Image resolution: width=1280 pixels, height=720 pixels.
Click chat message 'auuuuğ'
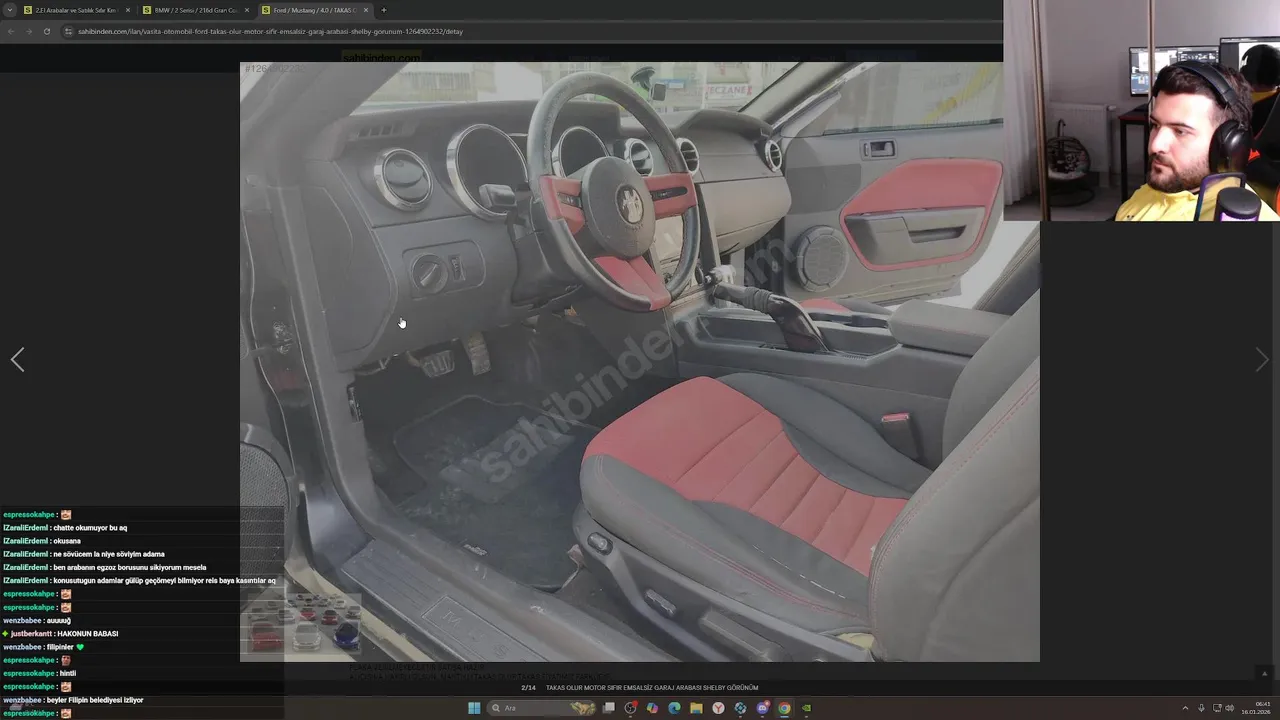tap(58, 621)
